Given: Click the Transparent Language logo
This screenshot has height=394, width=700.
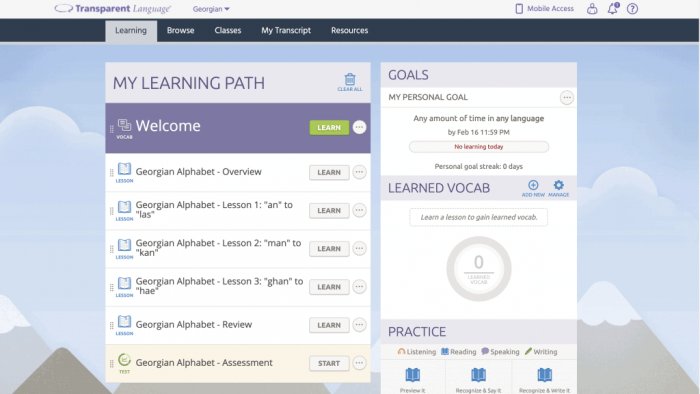Looking at the screenshot, I should point(112,8).
